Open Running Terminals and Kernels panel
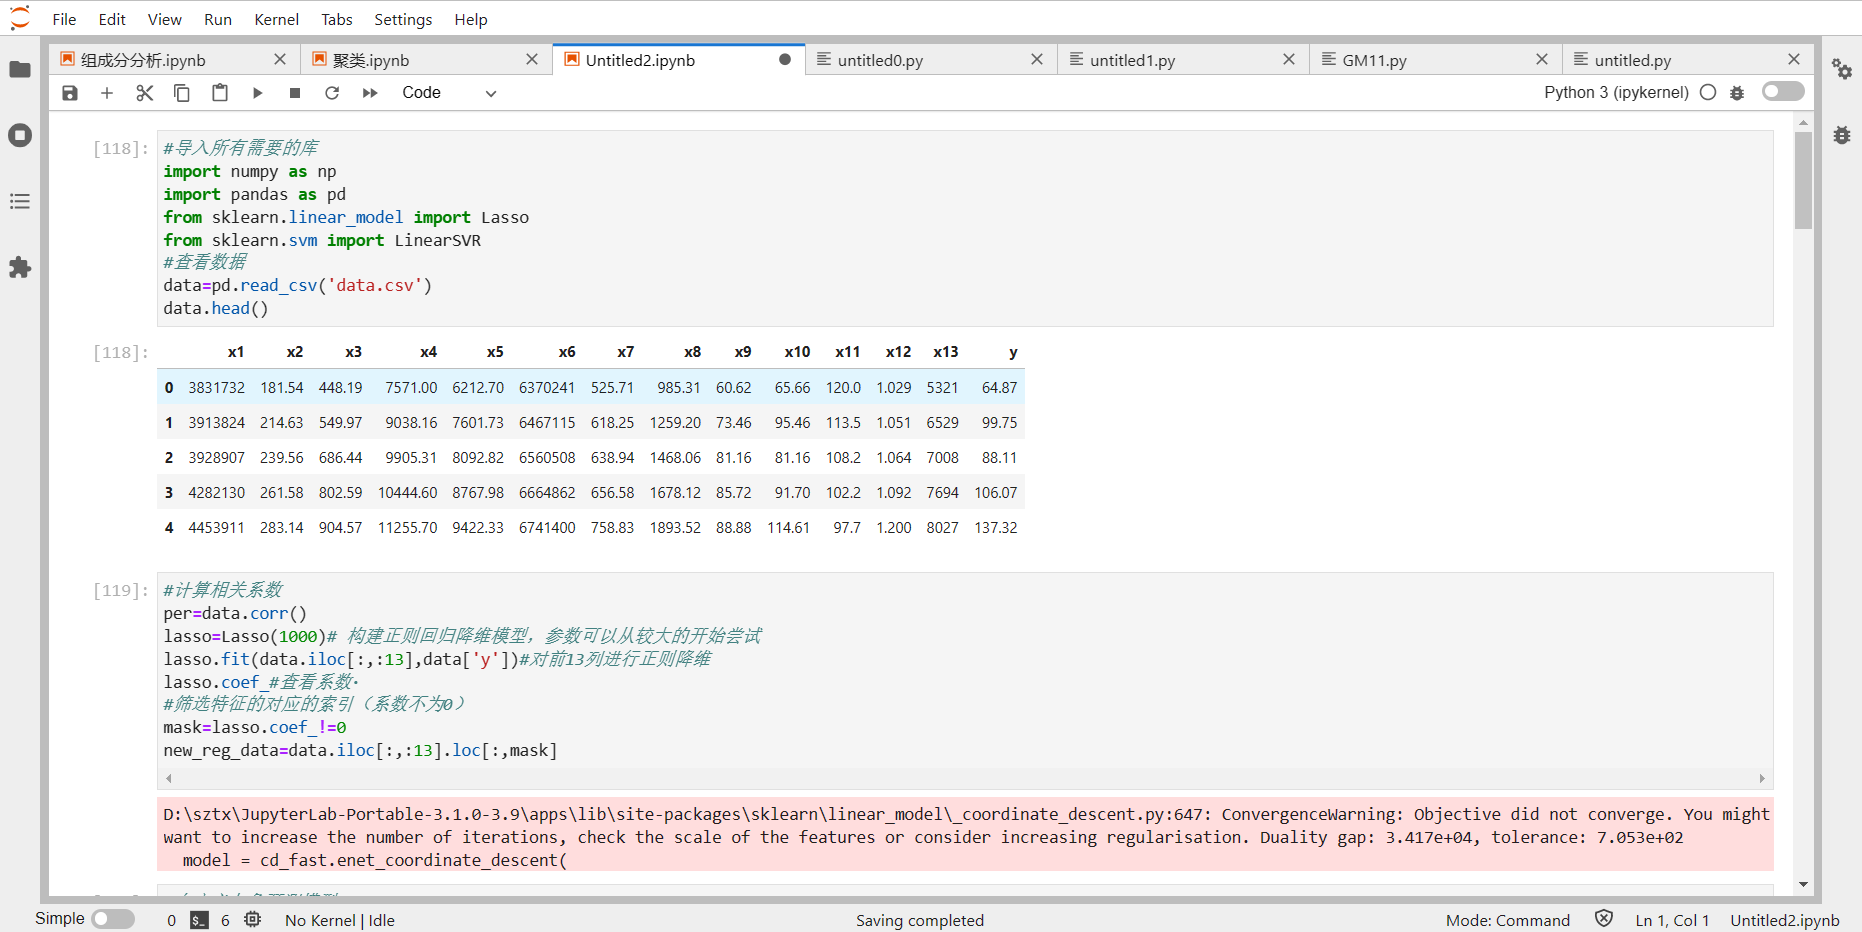 coord(20,135)
